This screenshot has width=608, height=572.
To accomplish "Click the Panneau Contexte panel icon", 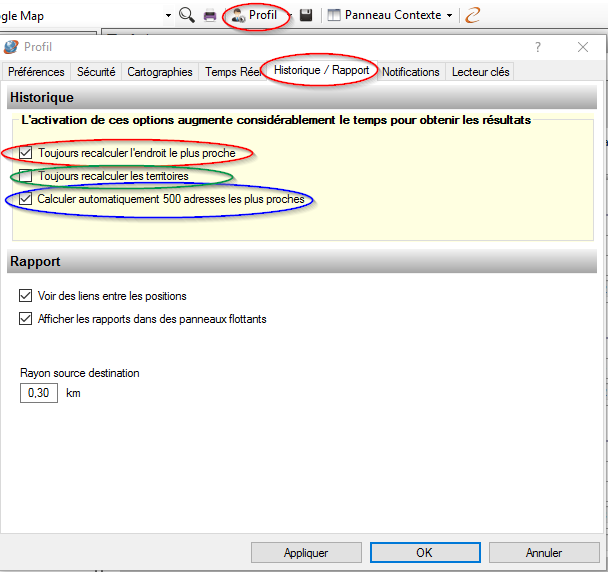I will coord(334,15).
